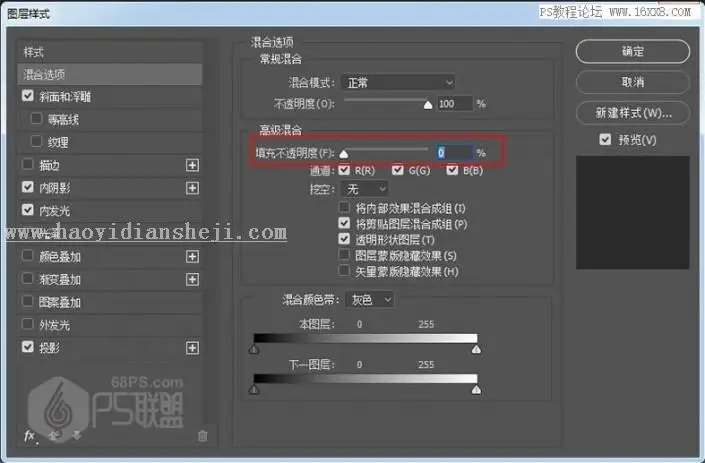The height and width of the screenshot is (463, 705).
Task: Click 下一图层 black point slider handle
Action: coord(254,390)
